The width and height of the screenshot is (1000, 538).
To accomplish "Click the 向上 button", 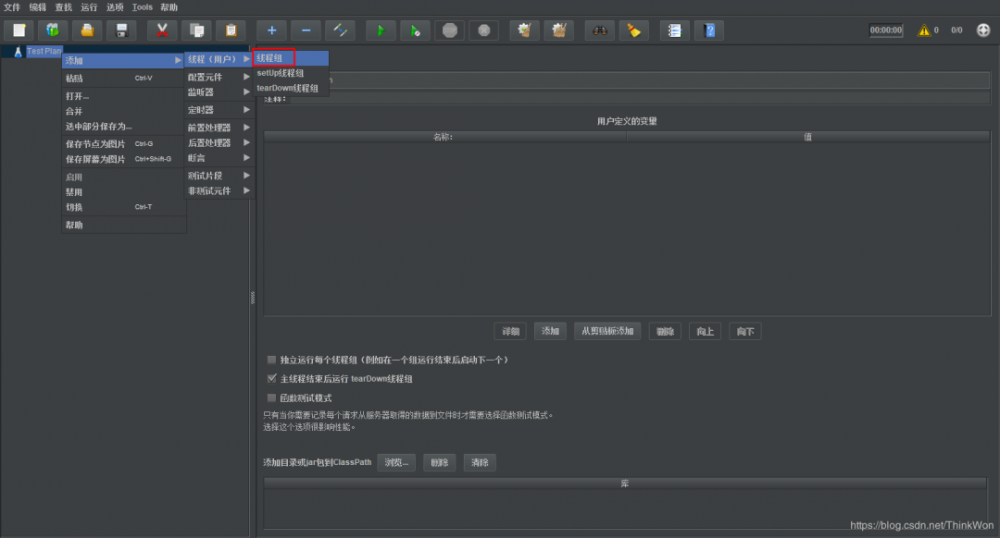I will tap(705, 331).
